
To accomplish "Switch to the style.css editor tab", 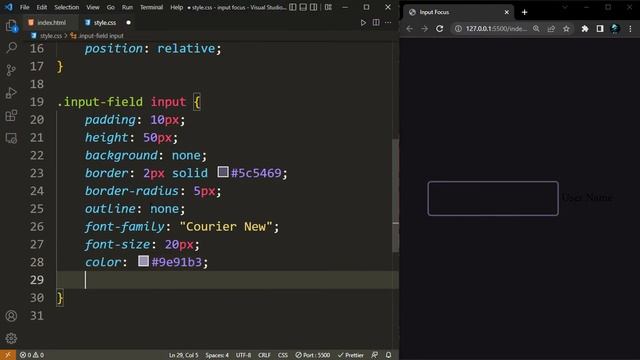I will pyautogui.click(x=105, y=22).
